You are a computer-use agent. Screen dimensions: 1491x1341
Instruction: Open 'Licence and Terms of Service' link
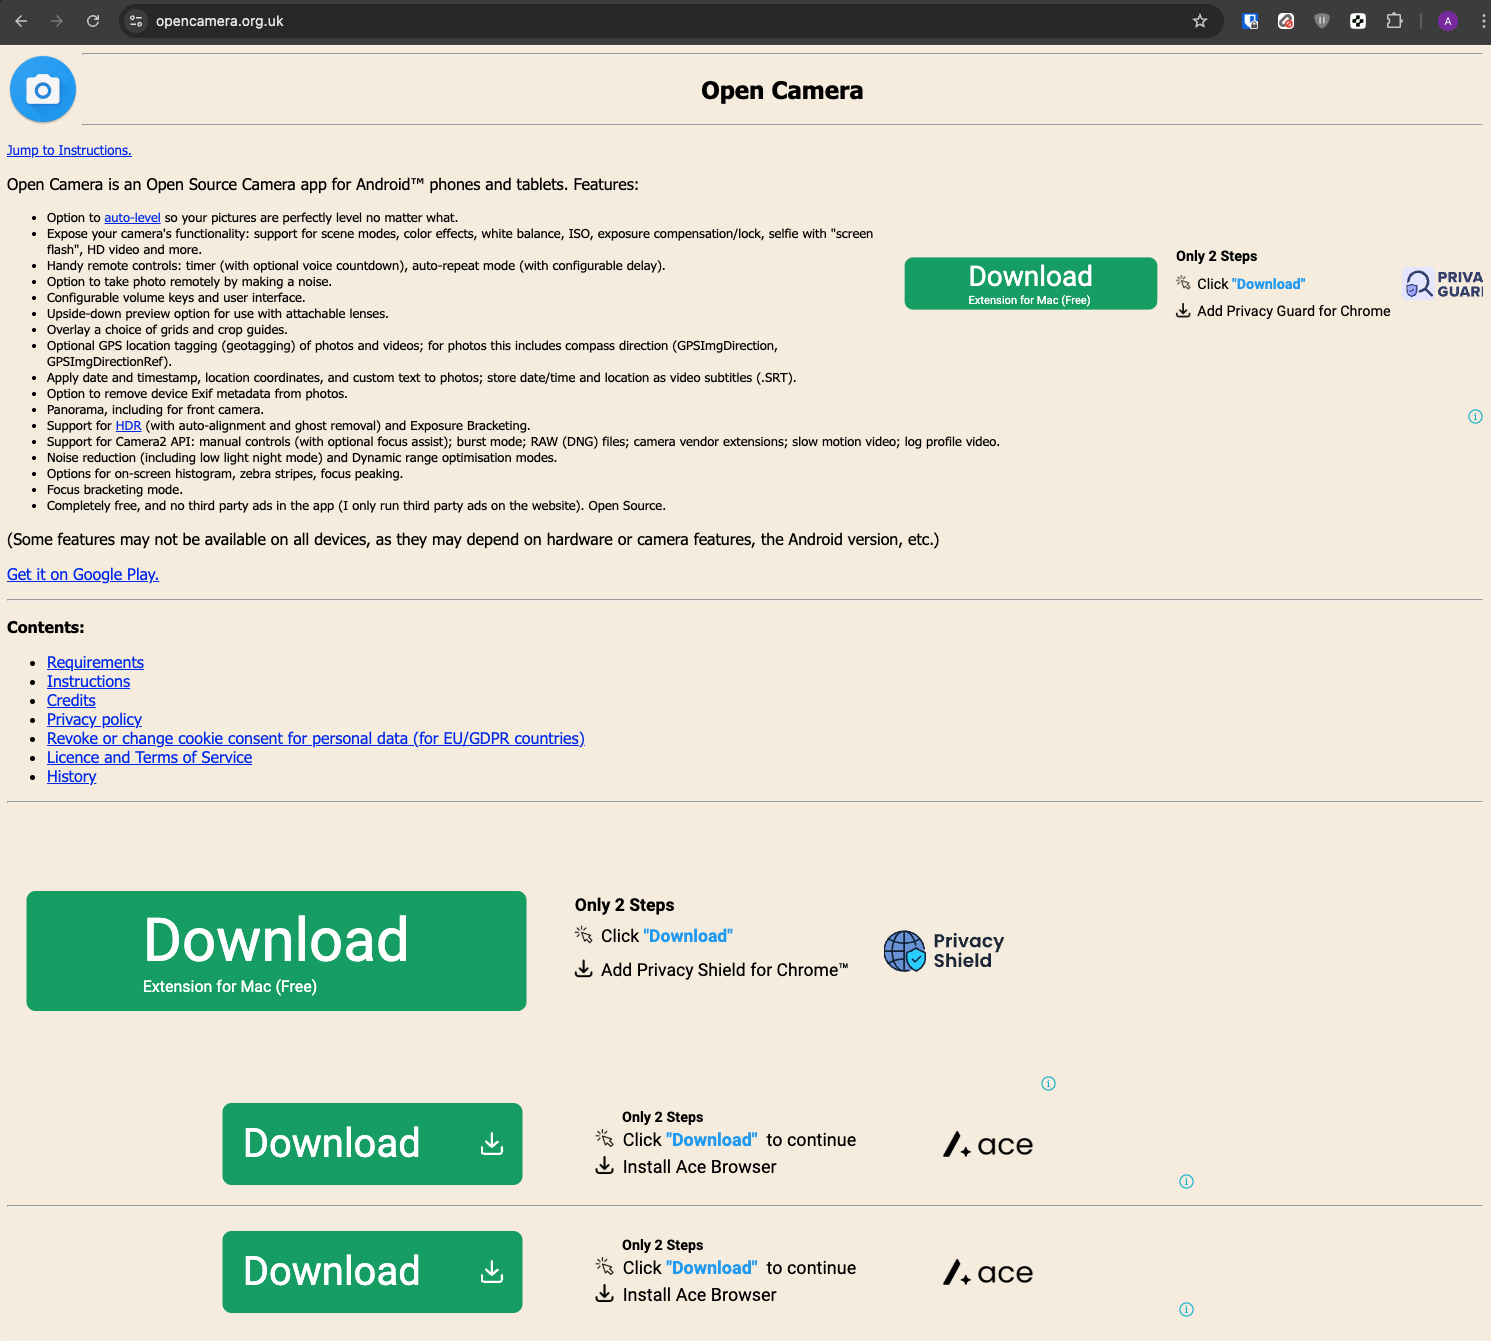click(x=149, y=757)
